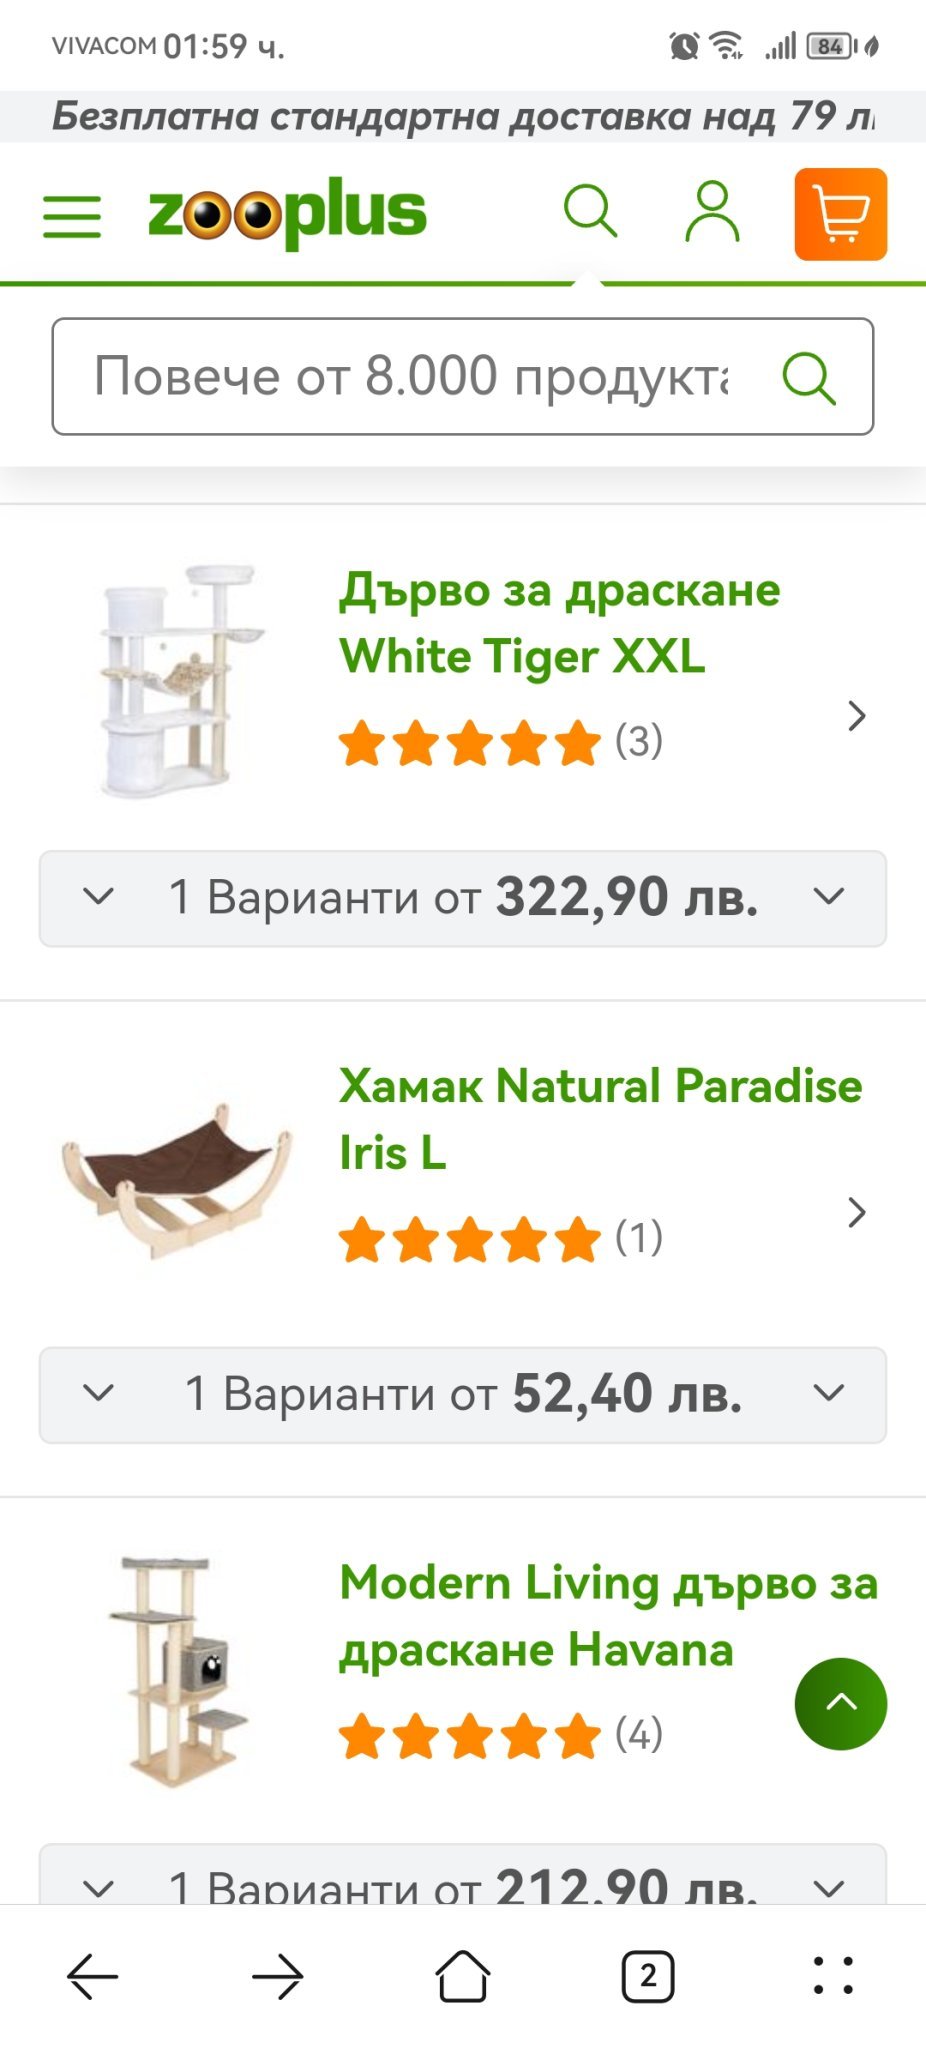Submit search with field magnifier icon
Screen dimensions: 926x2048
(x=808, y=378)
